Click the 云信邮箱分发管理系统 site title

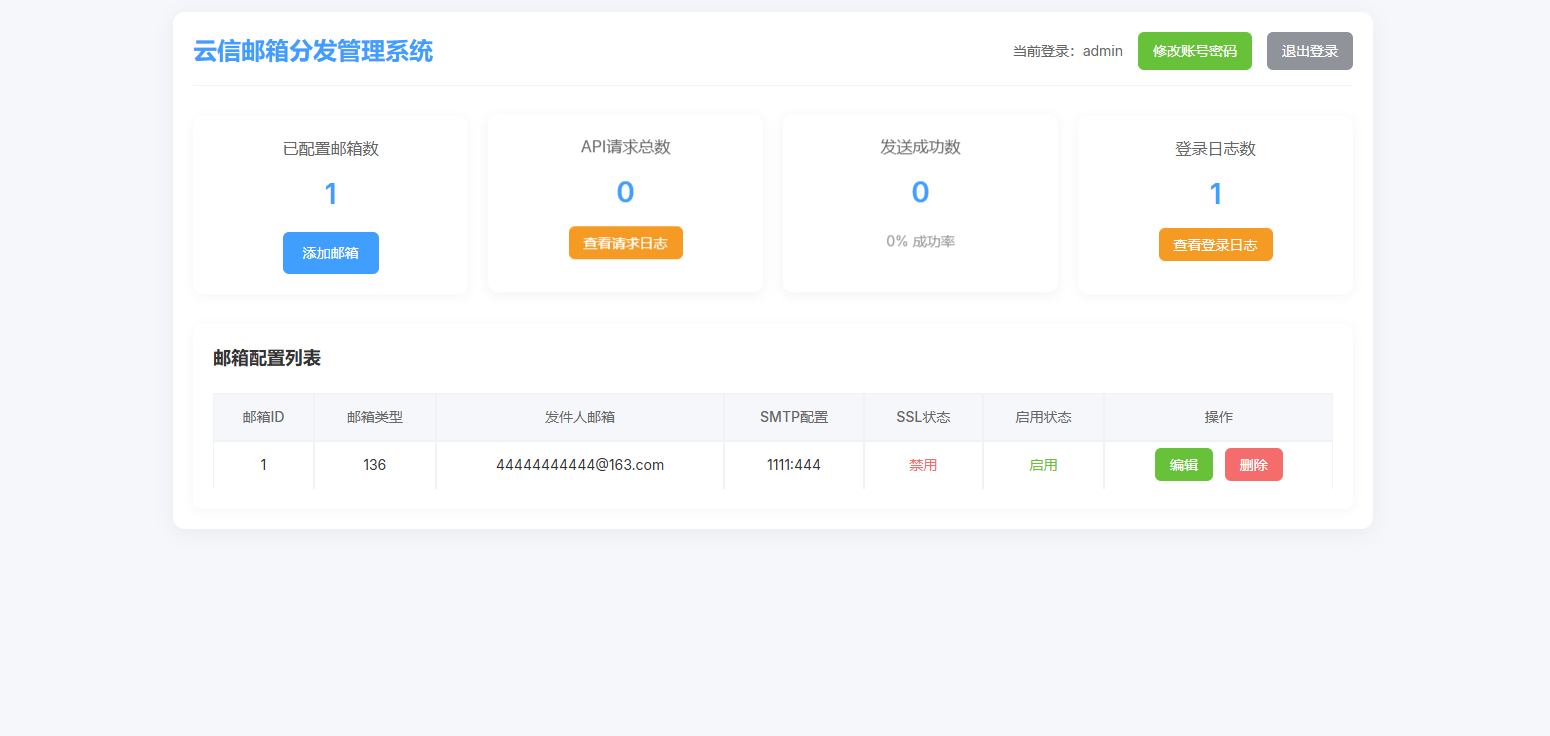313,51
